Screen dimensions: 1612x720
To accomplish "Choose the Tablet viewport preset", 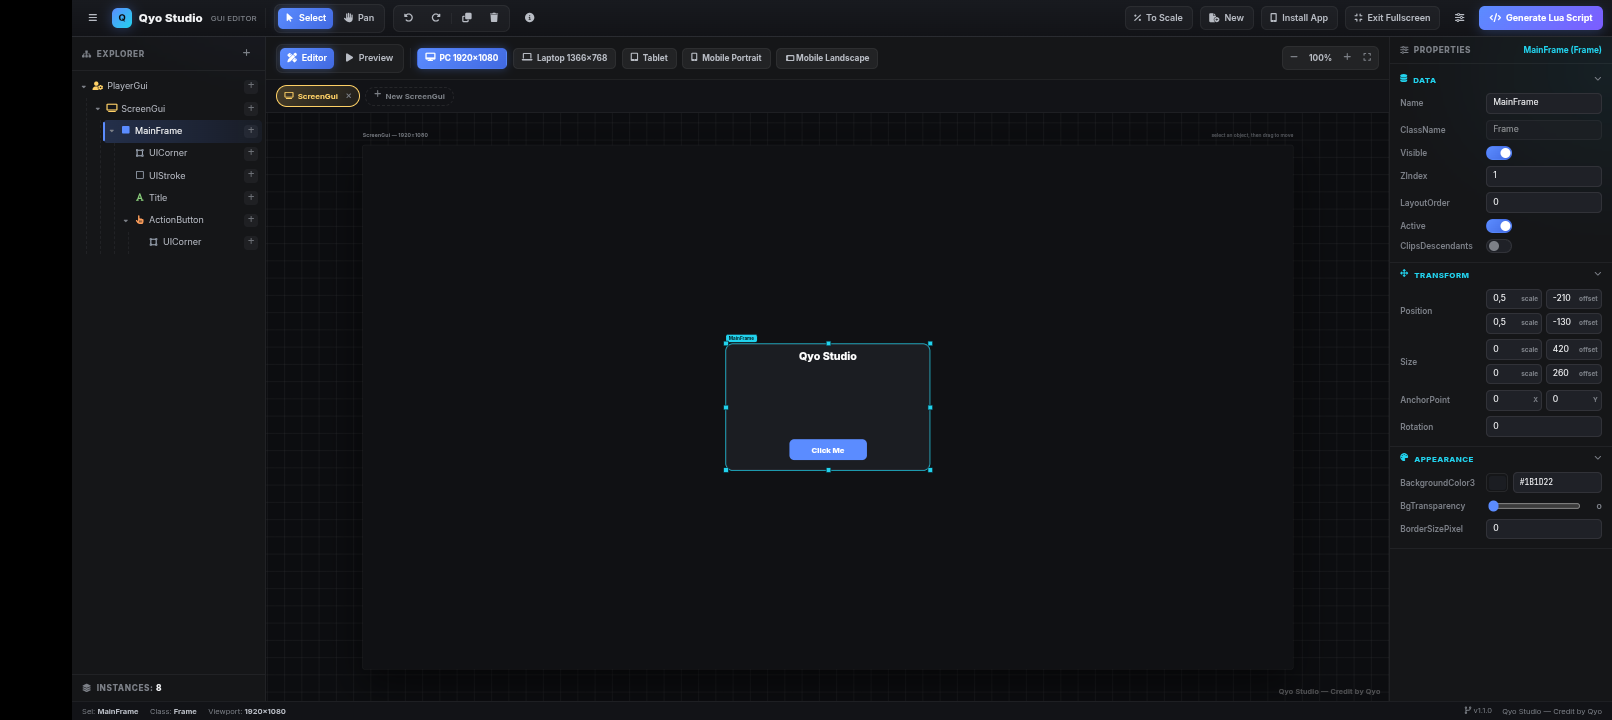I will tap(649, 58).
